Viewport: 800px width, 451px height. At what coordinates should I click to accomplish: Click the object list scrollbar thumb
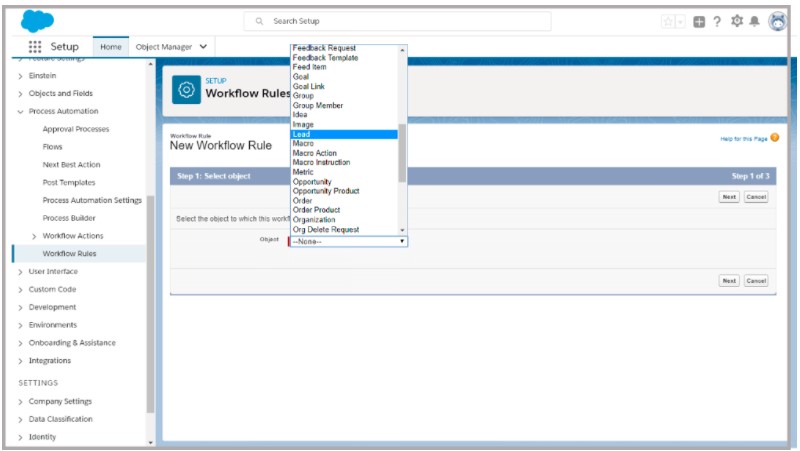[402, 153]
